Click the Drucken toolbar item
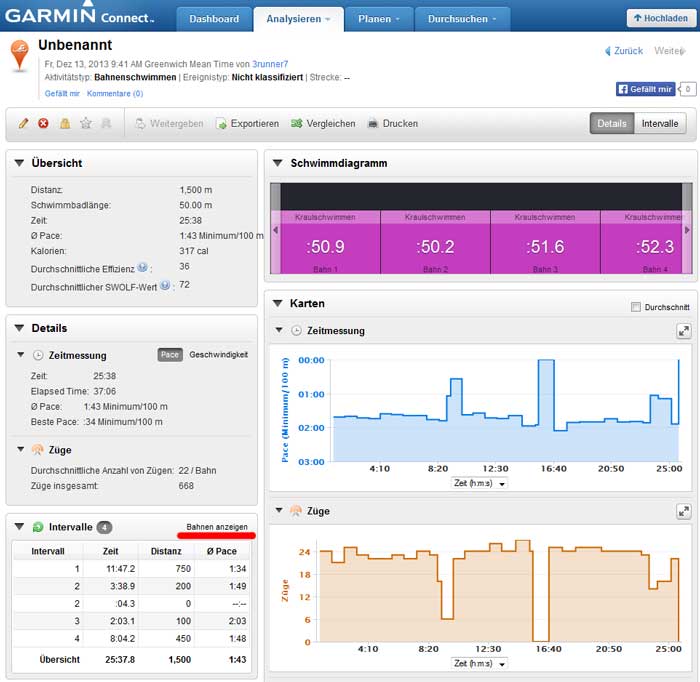 [392, 124]
